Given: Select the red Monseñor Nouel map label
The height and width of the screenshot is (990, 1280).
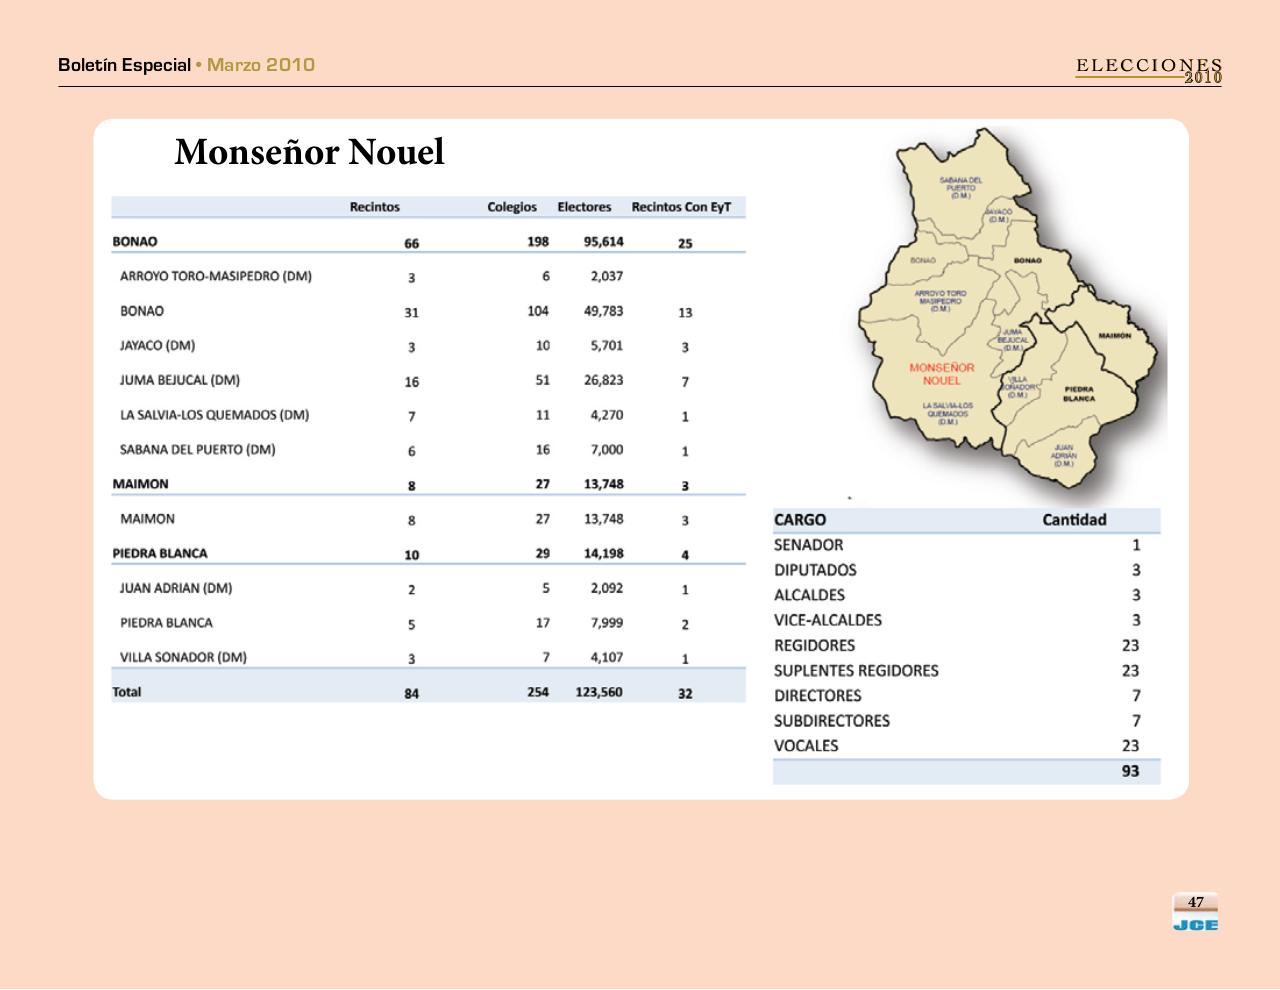Looking at the screenshot, I should (941, 374).
